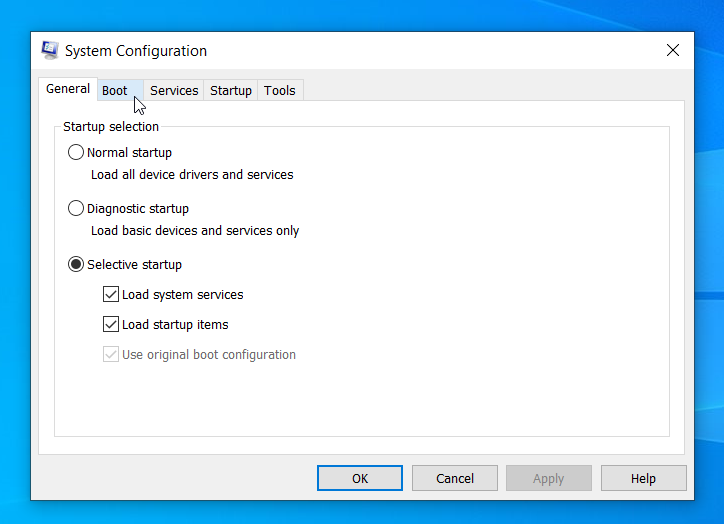This screenshot has height=524, width=724.
Task: Select the Selective startup radio button
Action: coord(76,265)
